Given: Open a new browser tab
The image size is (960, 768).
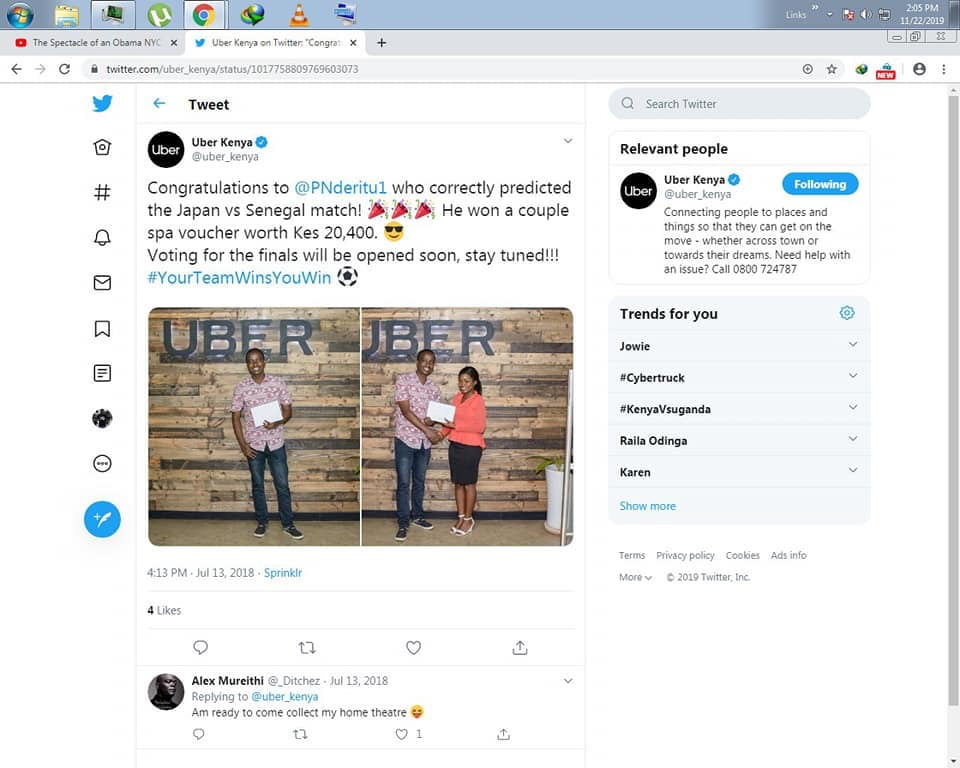Looking at the screenshot, I should click(381, 43).
